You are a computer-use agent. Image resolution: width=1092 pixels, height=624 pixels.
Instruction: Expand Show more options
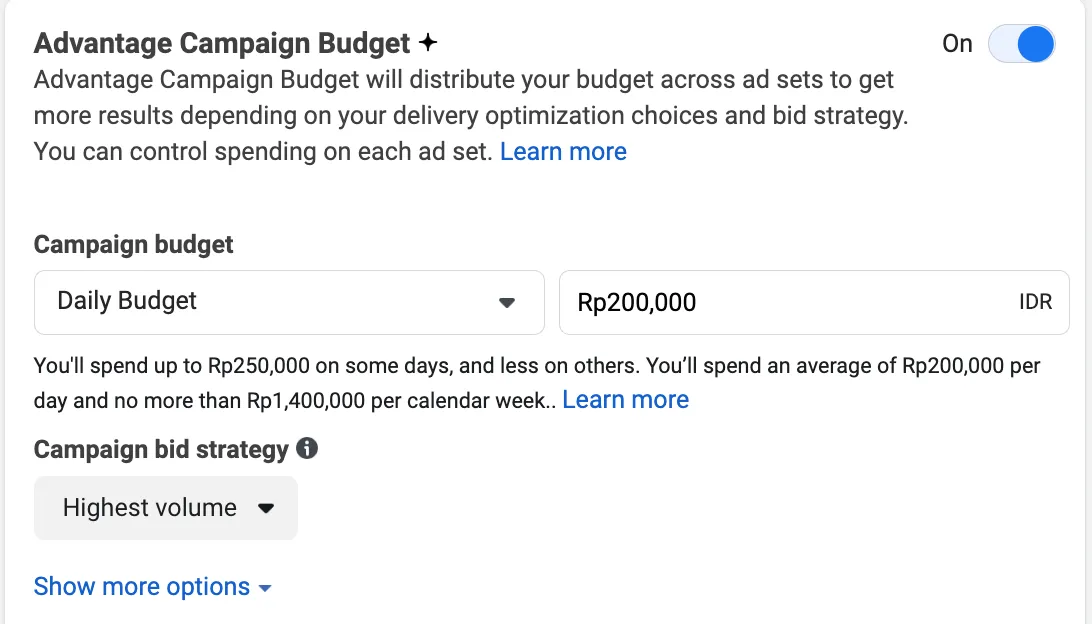point(153,586)
